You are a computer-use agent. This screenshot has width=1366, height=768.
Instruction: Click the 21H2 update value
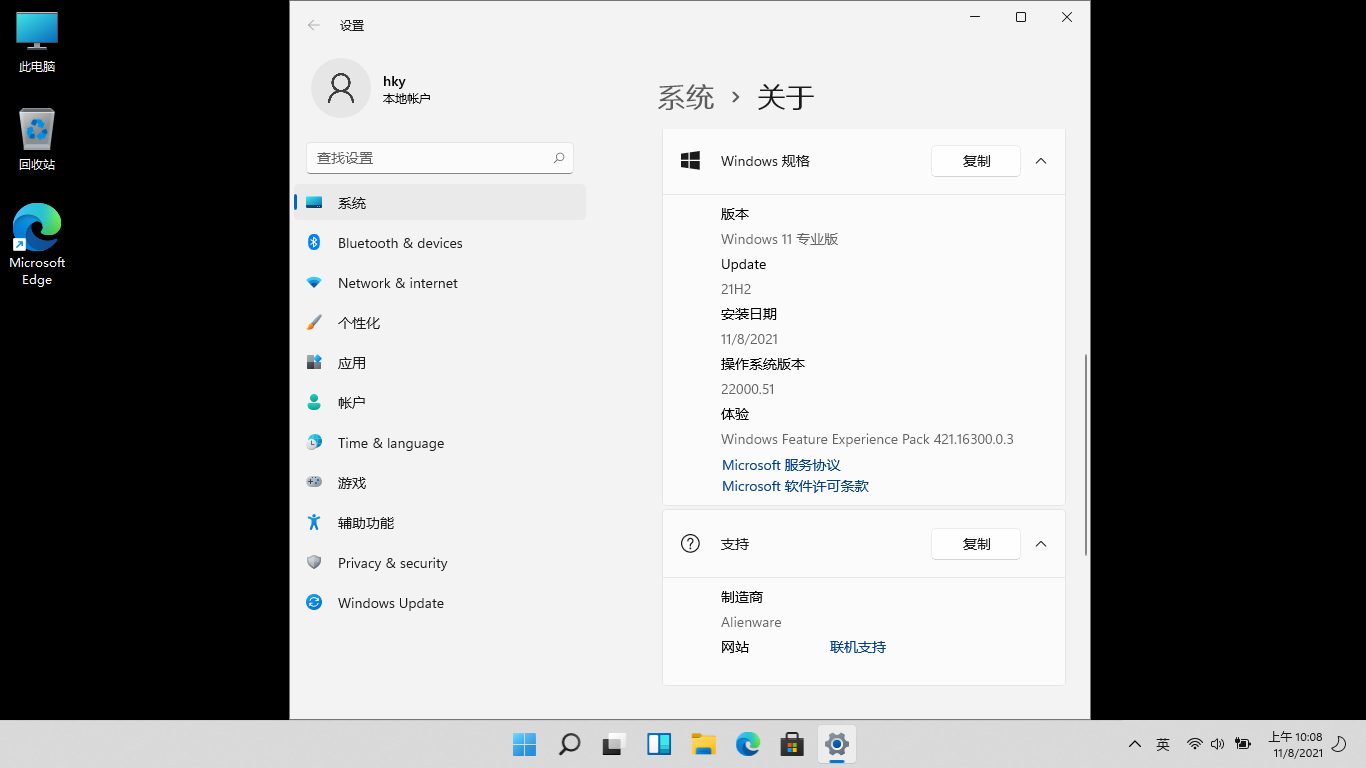pos(736,289)
